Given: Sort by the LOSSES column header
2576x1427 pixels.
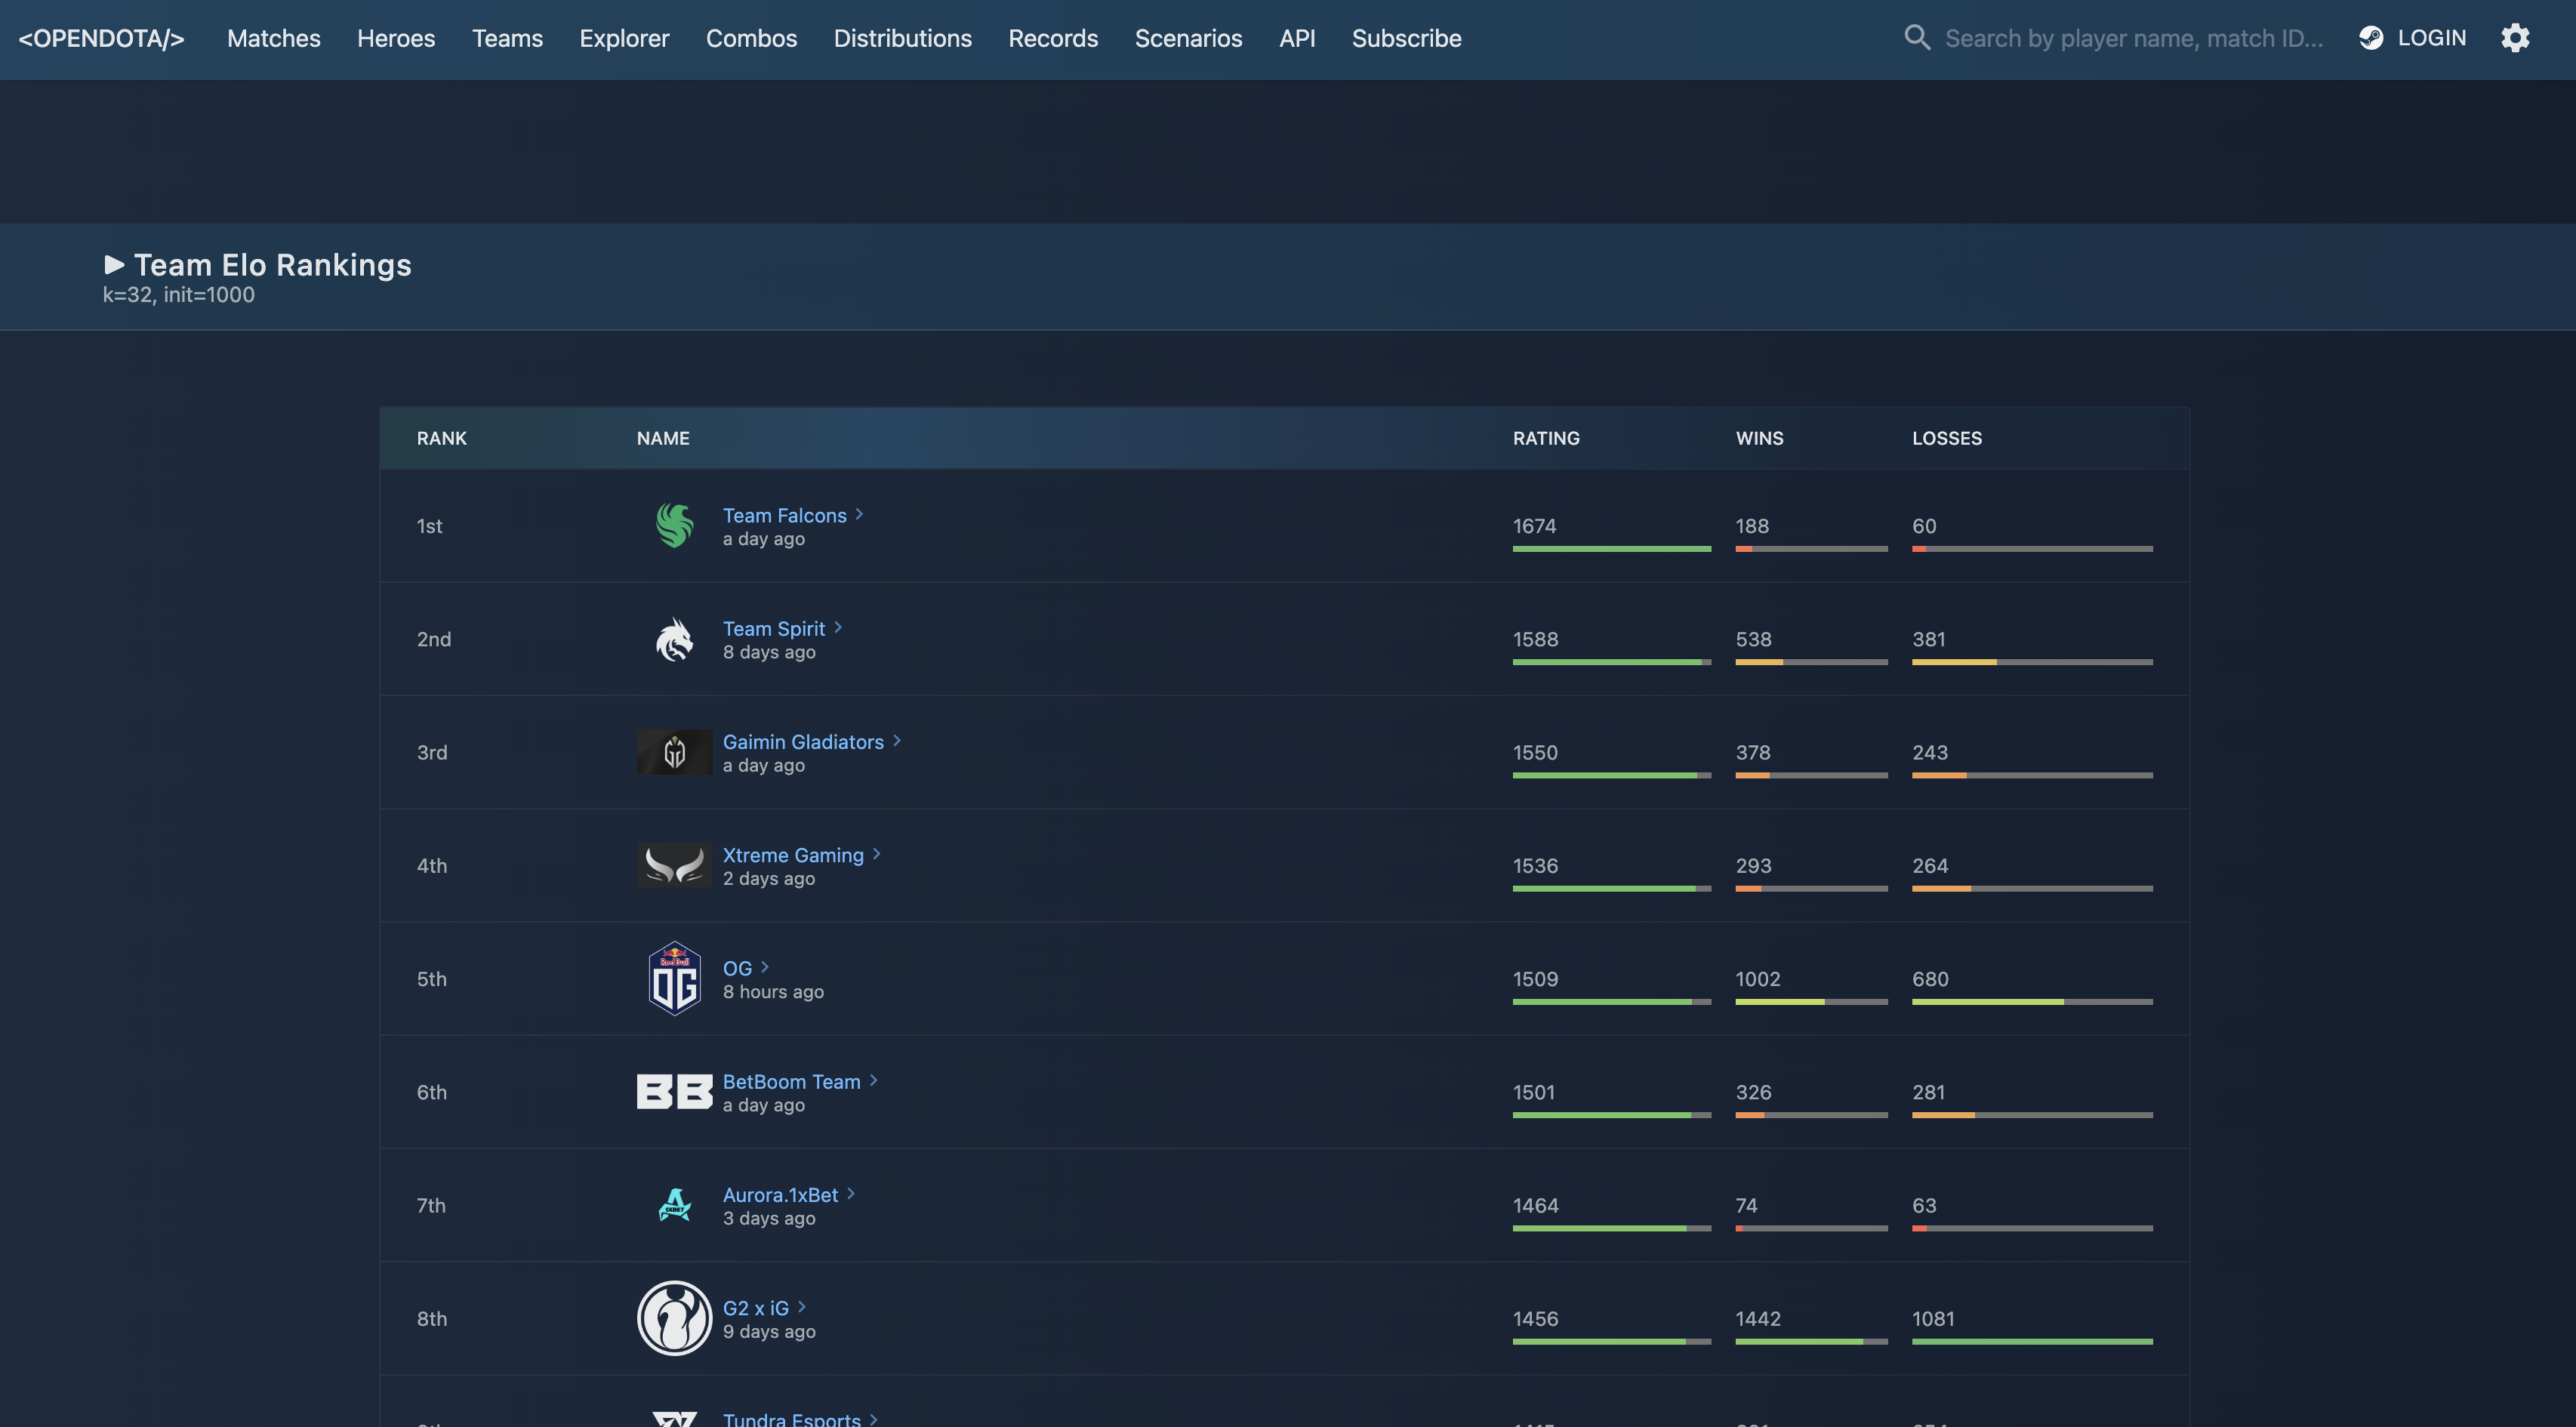Looking at the screenshot, I should pos(1946,438).
